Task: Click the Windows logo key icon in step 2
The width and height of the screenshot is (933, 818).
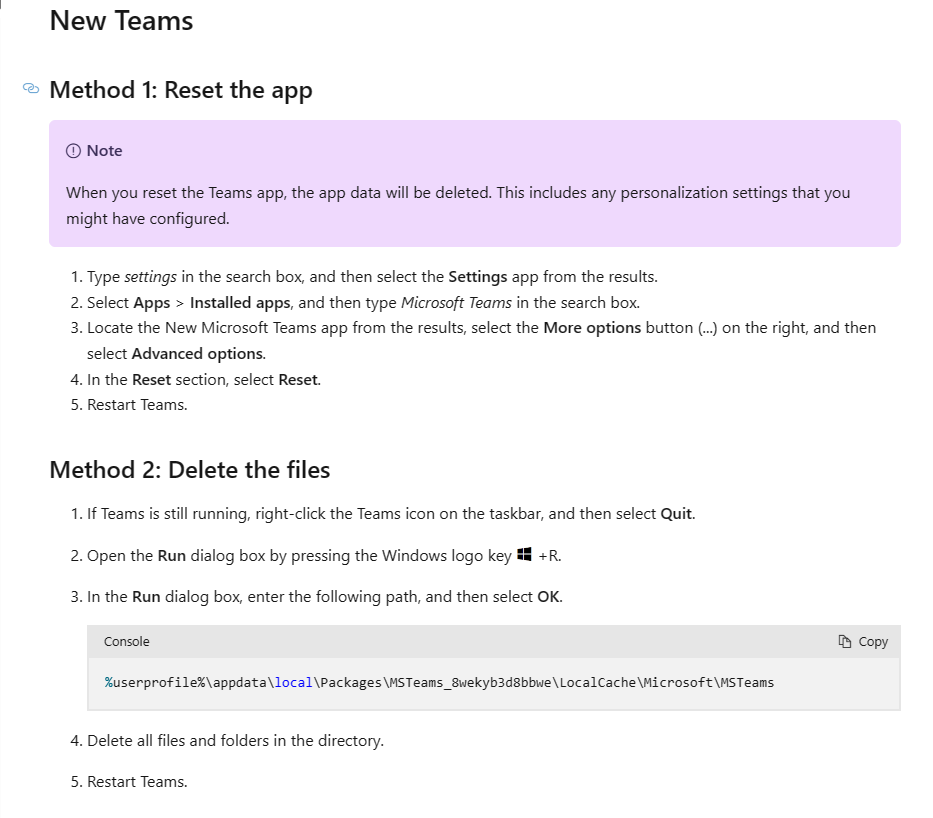Action: tap(524, 554)
